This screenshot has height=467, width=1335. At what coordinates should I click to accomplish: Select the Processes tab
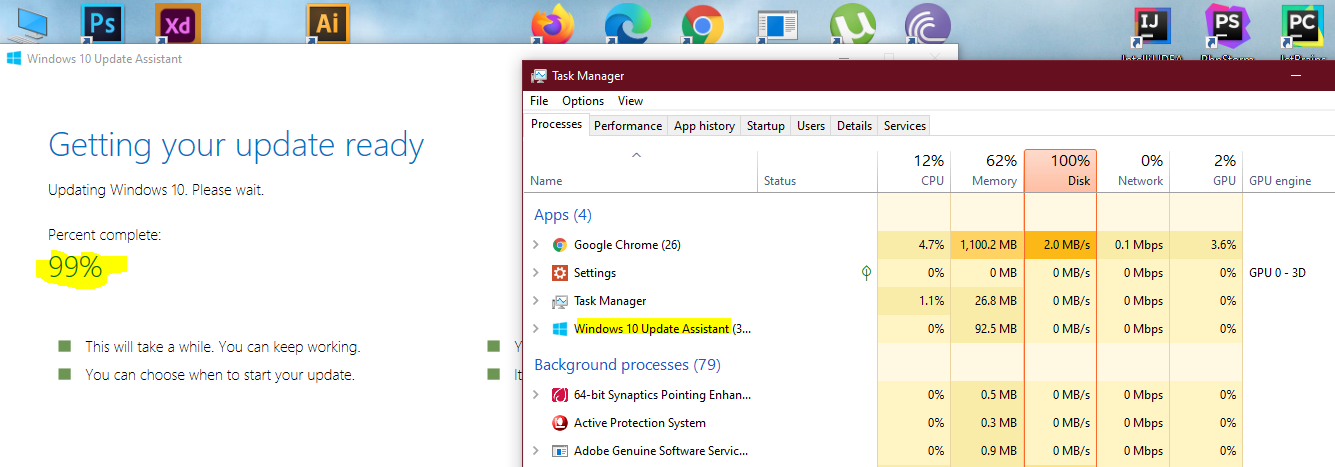(556, 124)
